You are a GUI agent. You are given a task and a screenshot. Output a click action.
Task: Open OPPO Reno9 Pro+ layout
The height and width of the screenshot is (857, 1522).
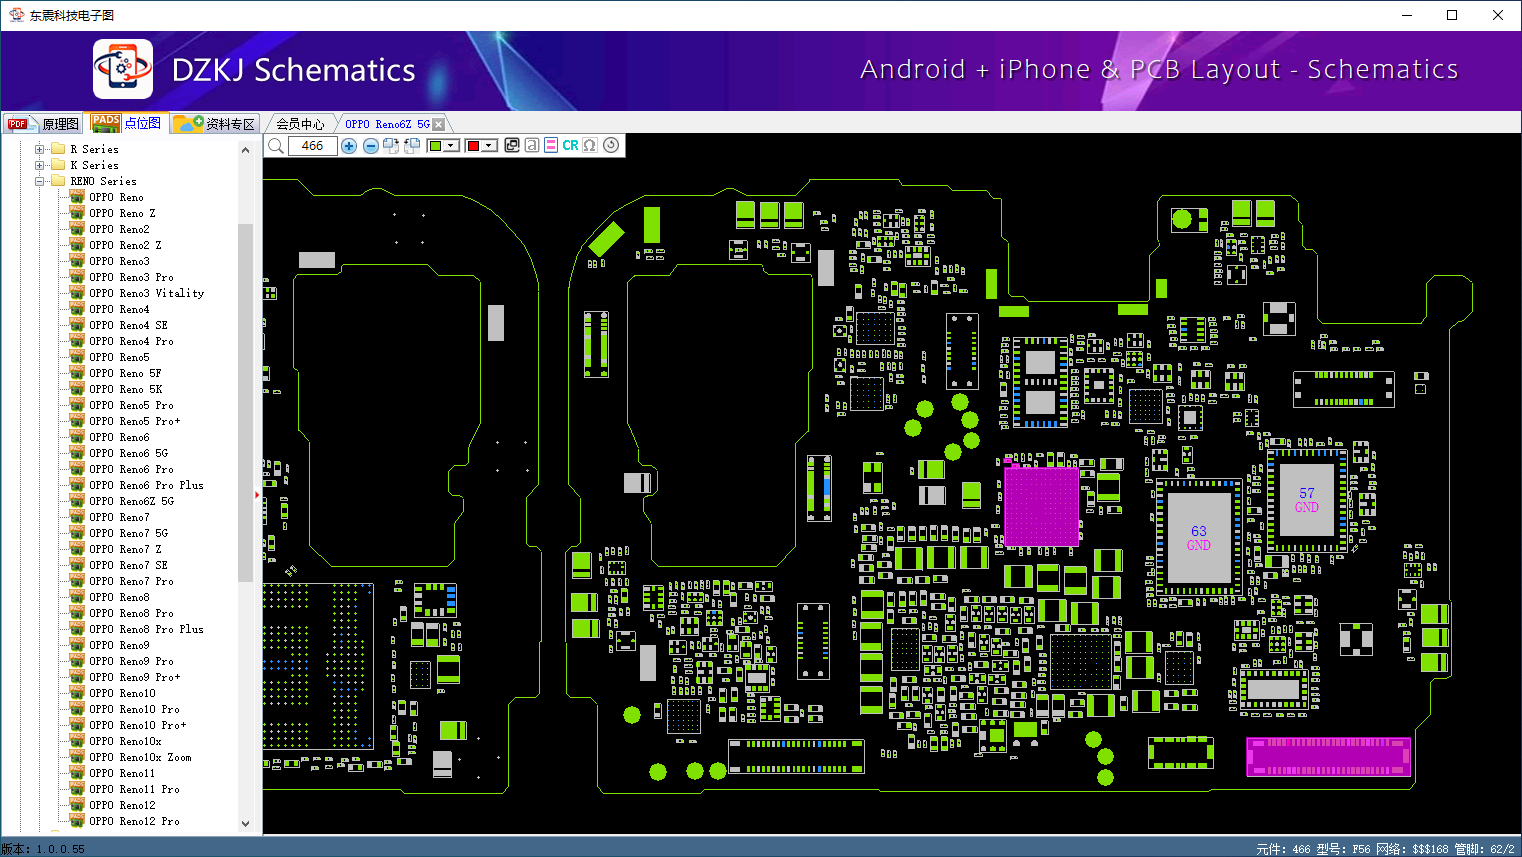click(x=135, y=677)
